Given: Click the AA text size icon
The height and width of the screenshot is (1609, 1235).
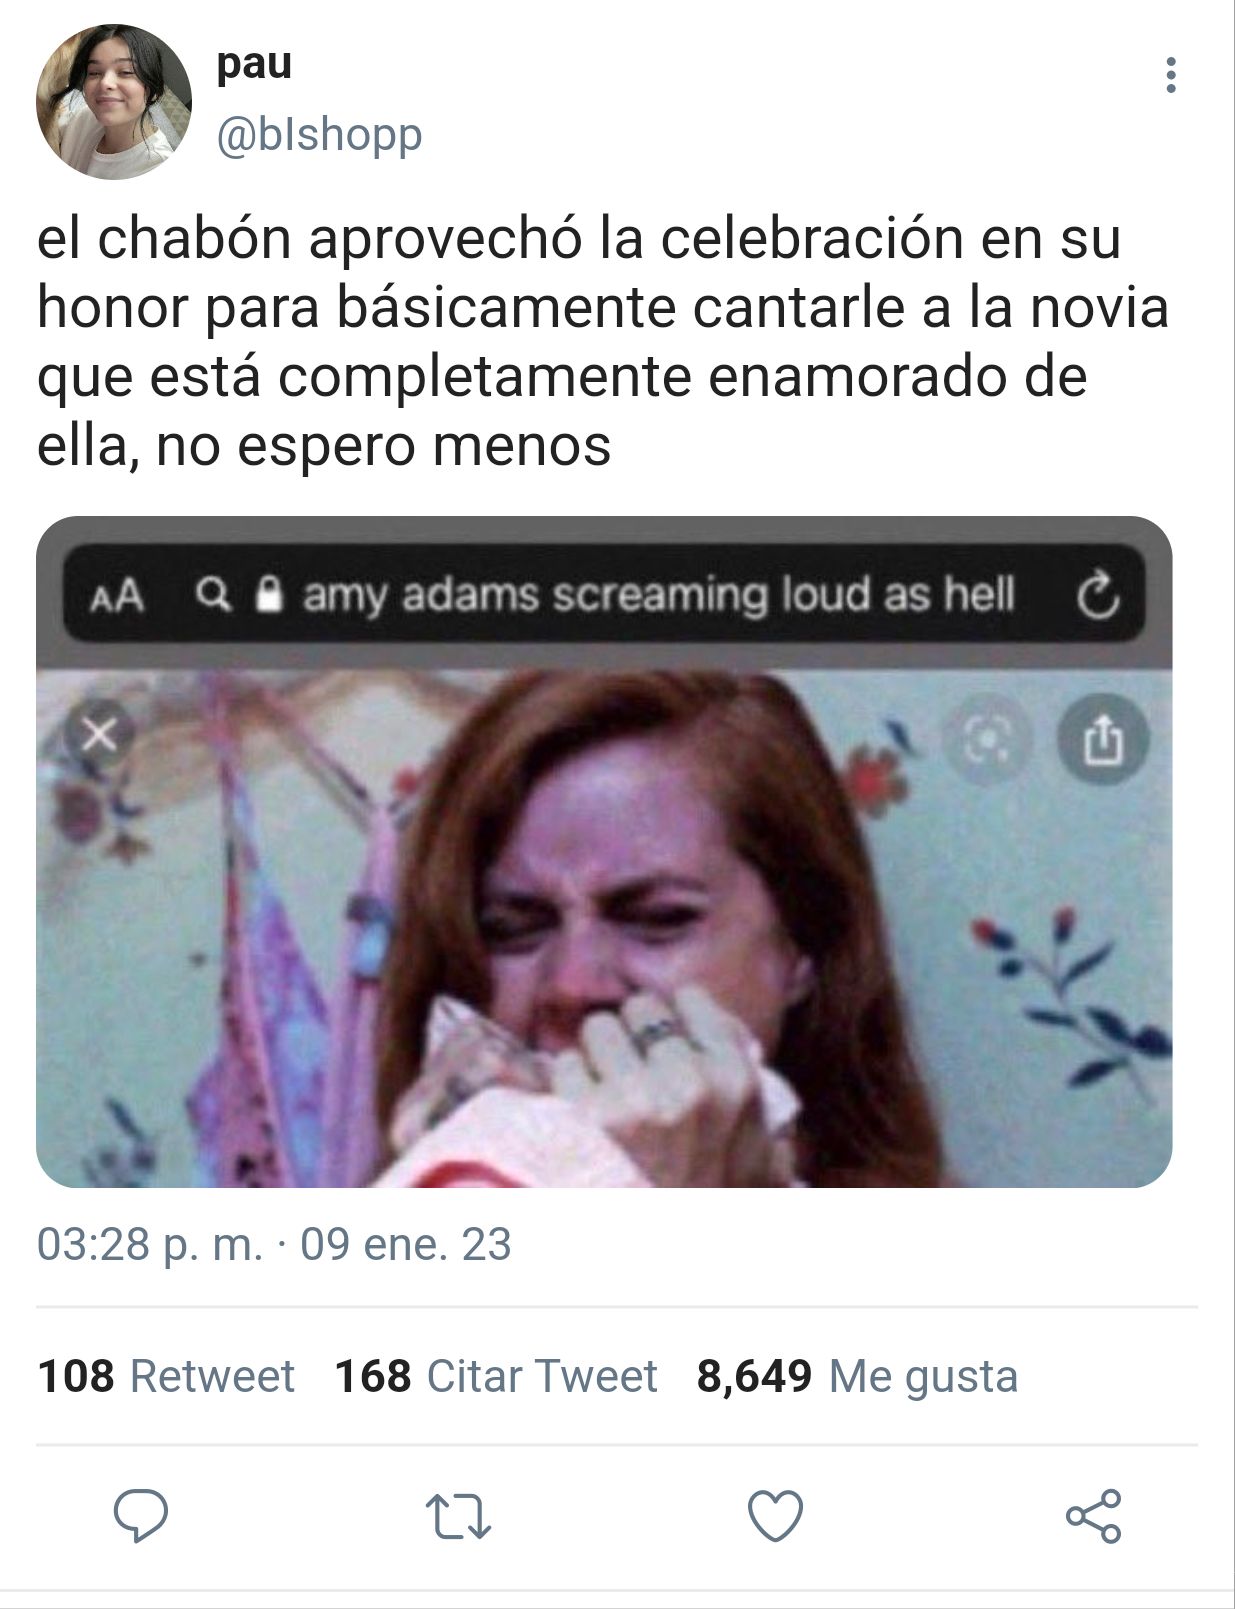Looking at the screenshot, I should 117,597.
